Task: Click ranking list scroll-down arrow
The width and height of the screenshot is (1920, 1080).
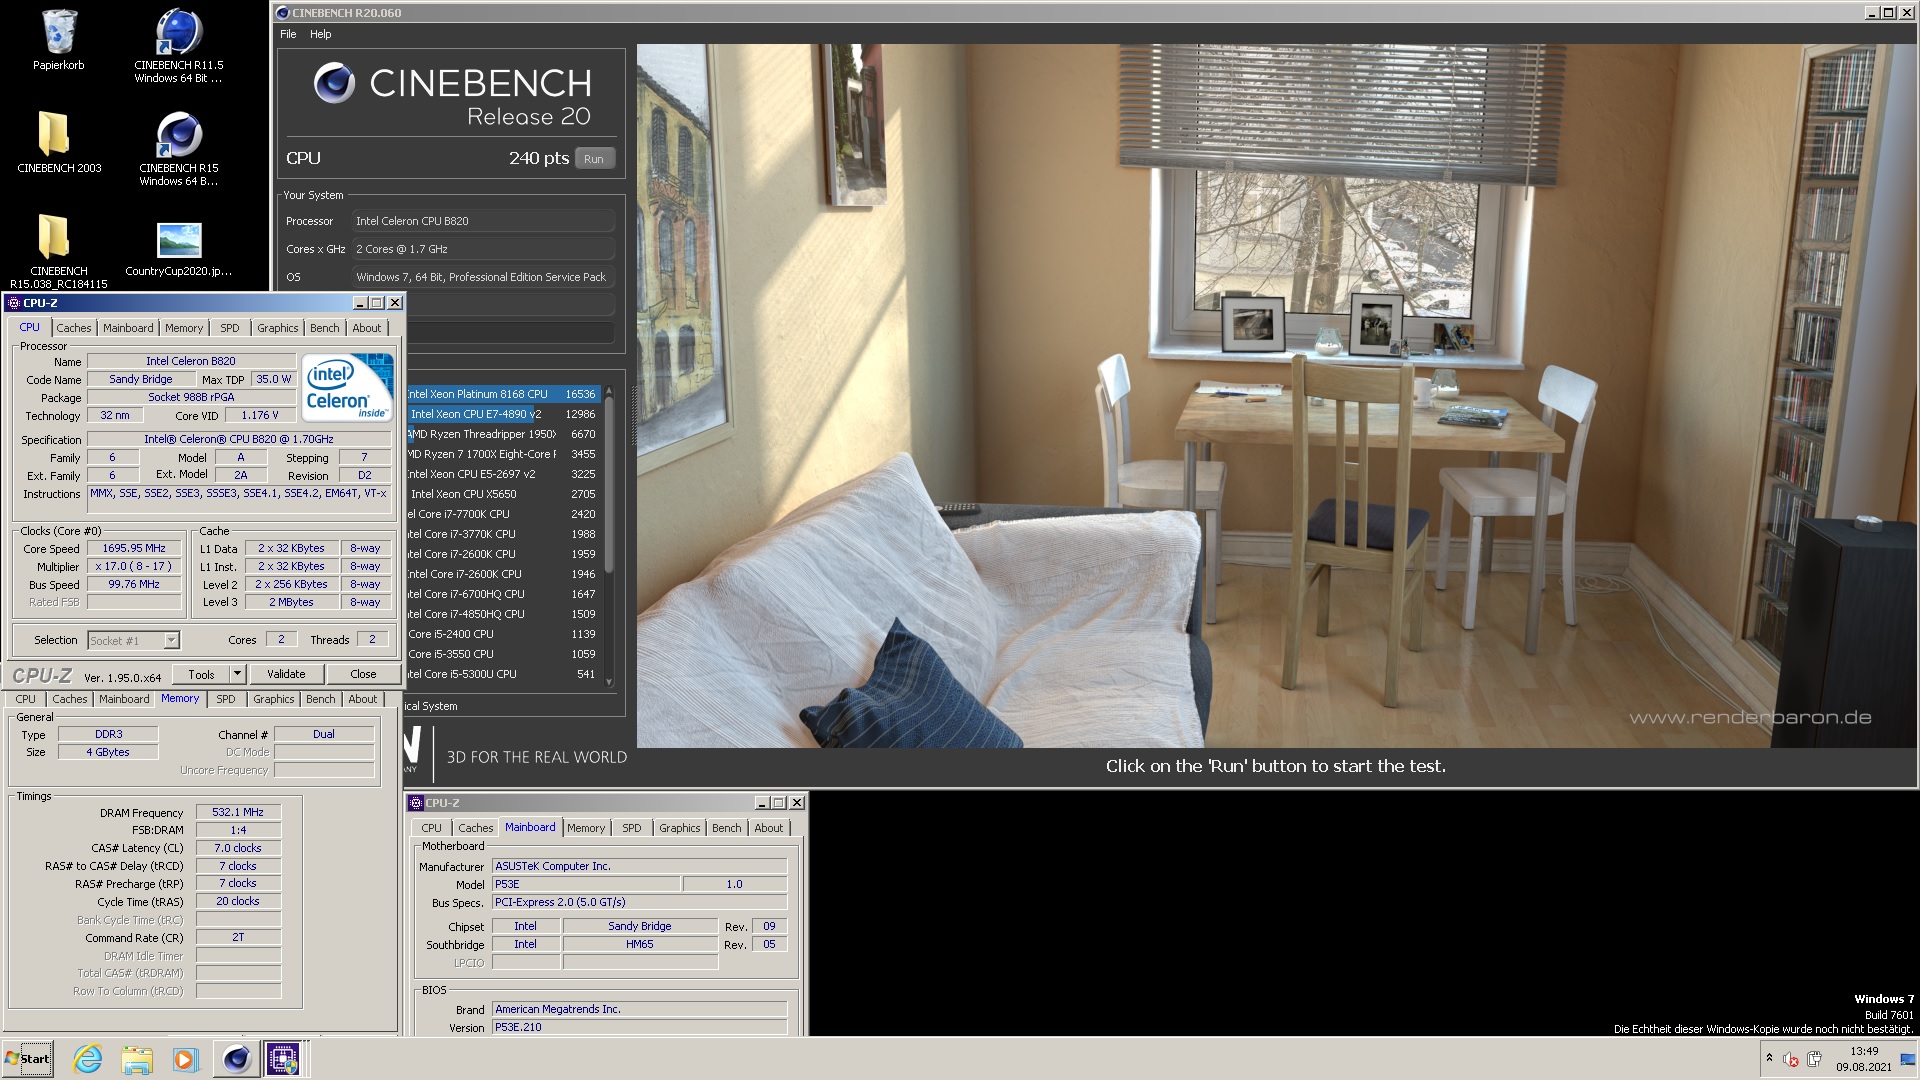Action: (609, 682)
